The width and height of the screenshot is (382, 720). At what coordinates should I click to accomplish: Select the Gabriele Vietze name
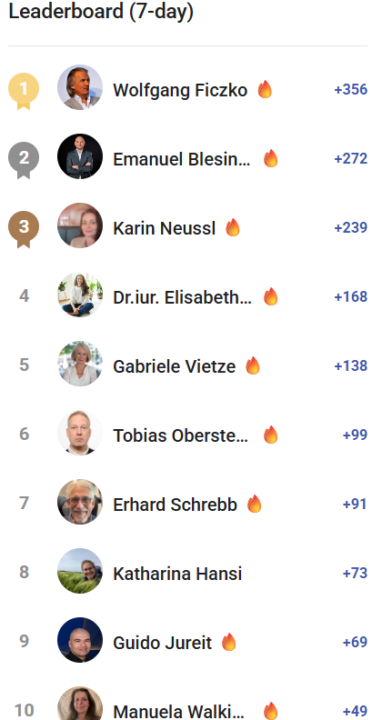point(174,366)
